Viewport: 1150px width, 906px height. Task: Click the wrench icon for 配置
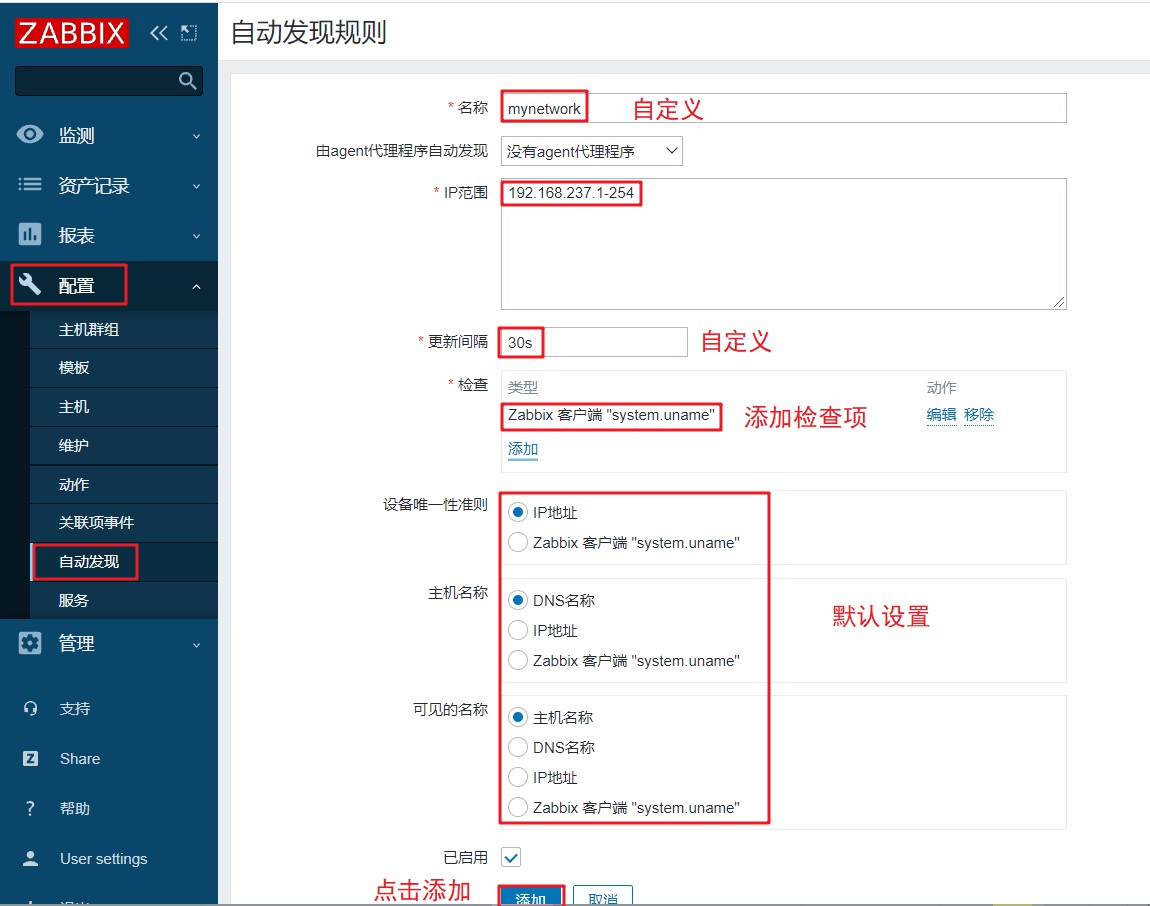[30, 284]
